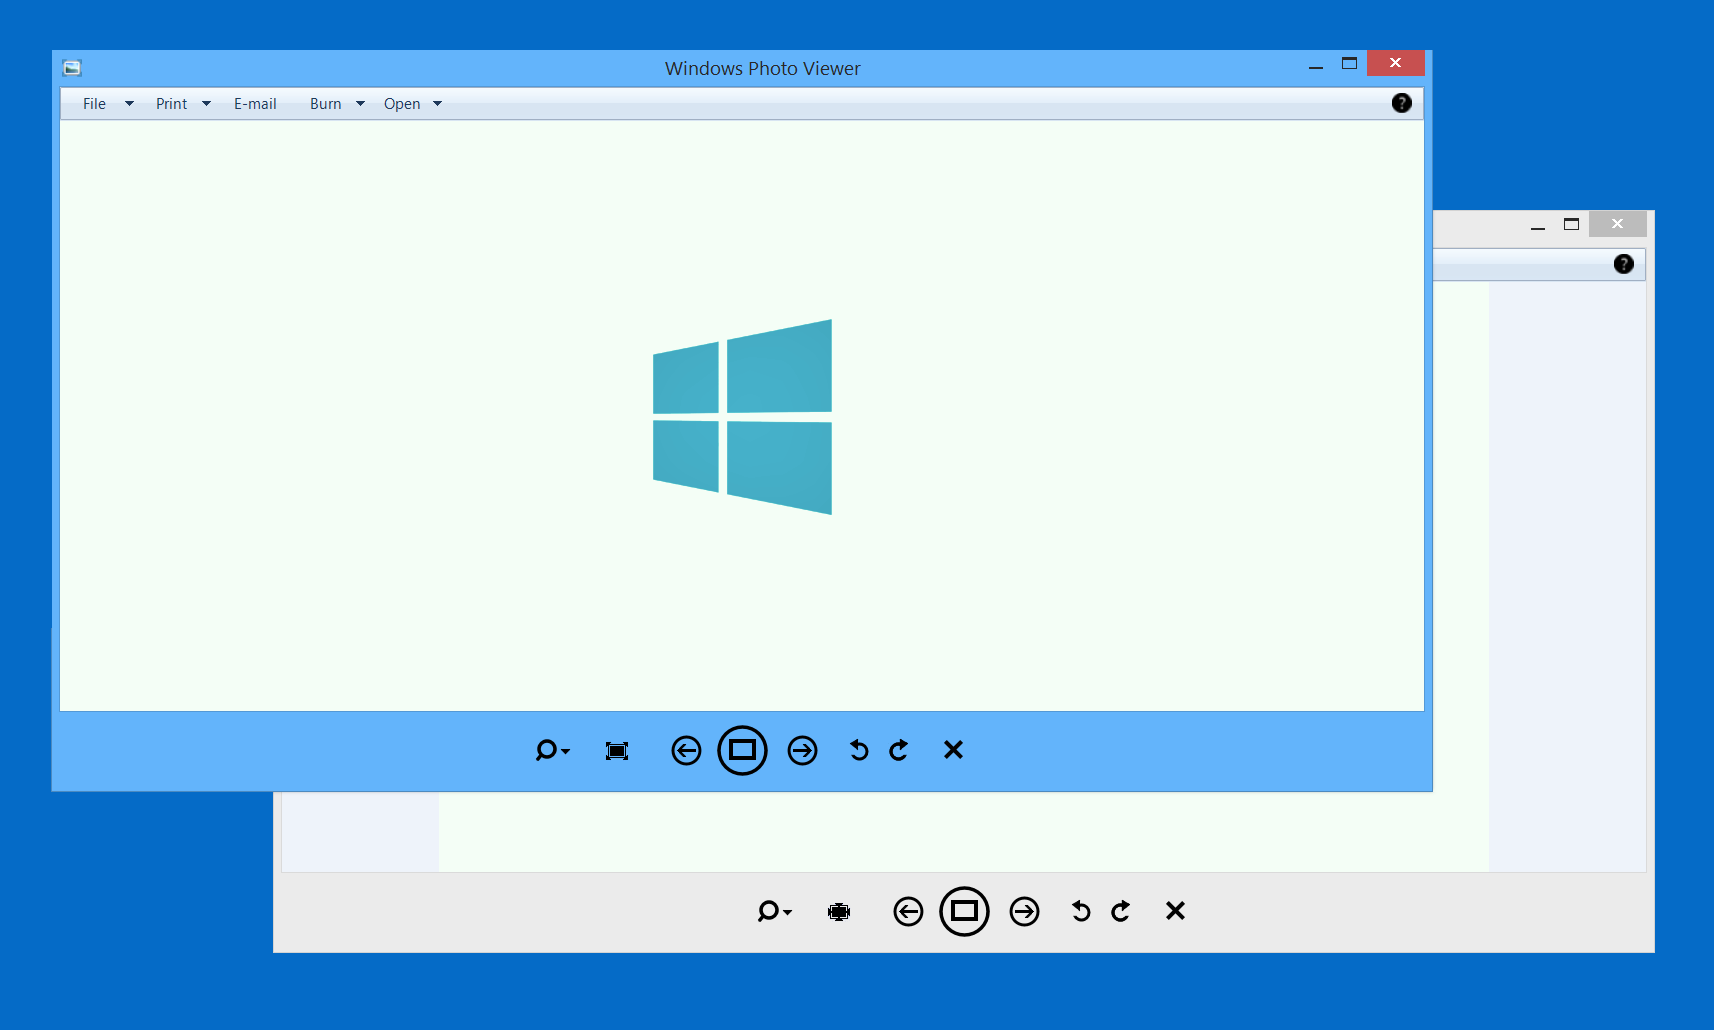Screen dimensions: 1714x1030
Task: Rotate clockwise in front window
Action: pyautogui.click(x=899, y=750)
